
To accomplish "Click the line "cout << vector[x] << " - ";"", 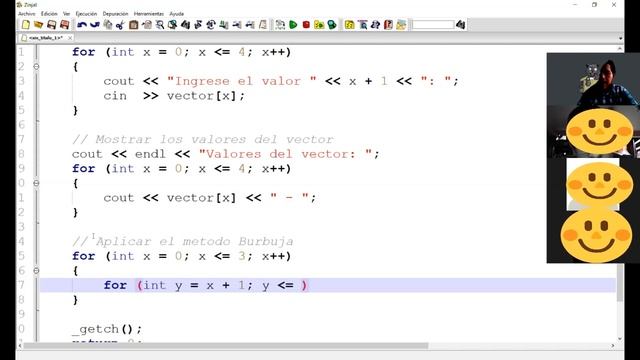I will point(210,198).
